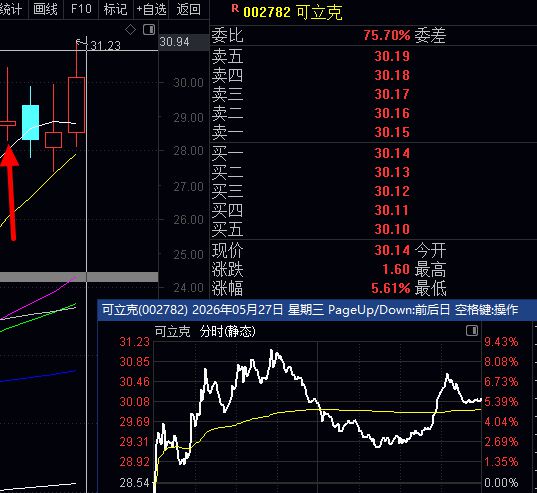Toggle panel icon beside the diamond icon
The height and width of the screenshot is (493, 537).
pos(149,30)
